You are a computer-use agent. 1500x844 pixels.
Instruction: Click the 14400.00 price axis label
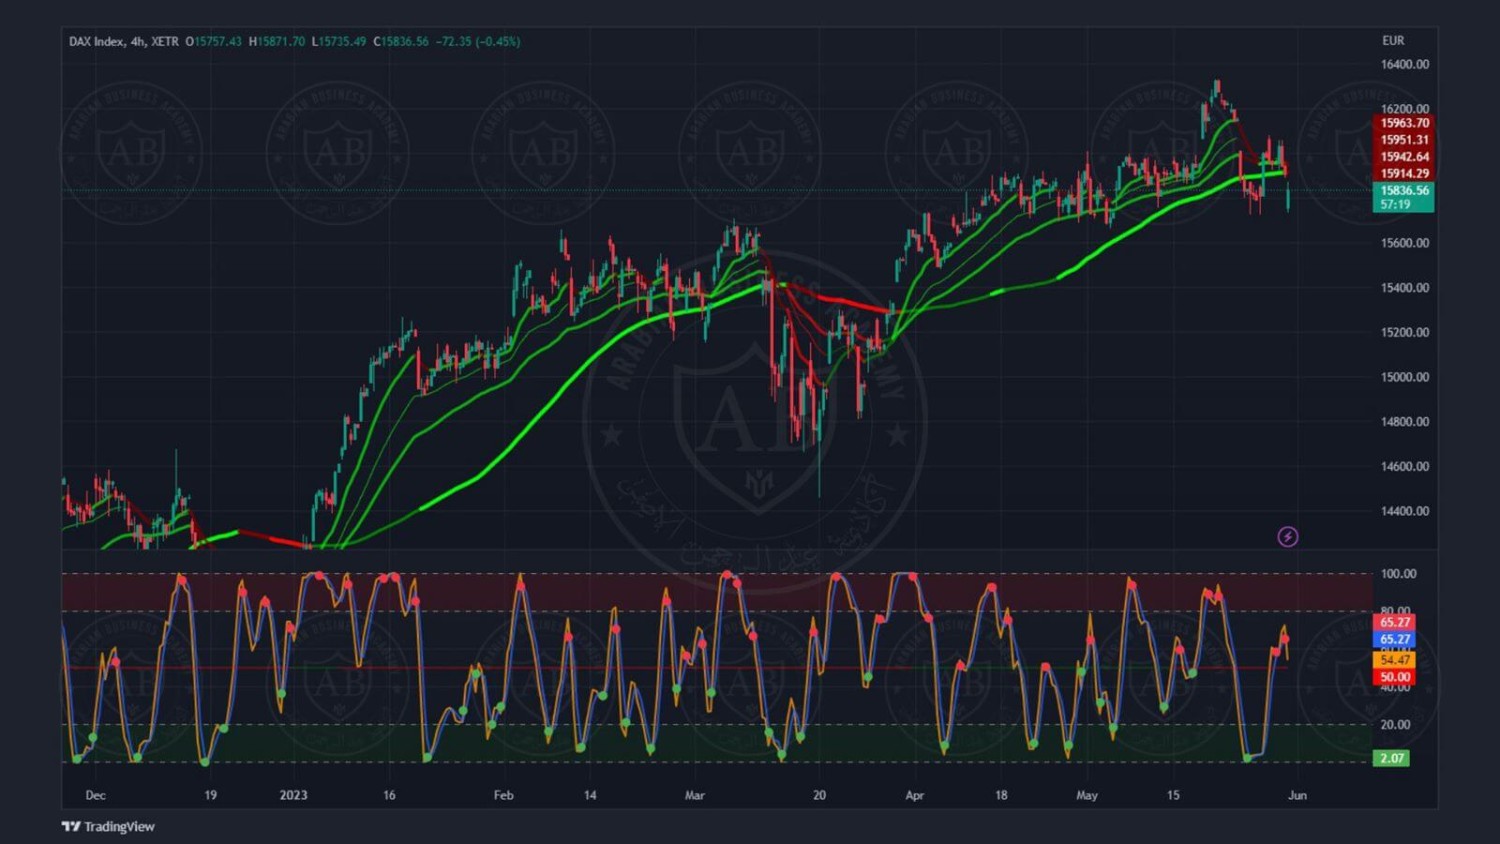click(x=1405, y=511)
